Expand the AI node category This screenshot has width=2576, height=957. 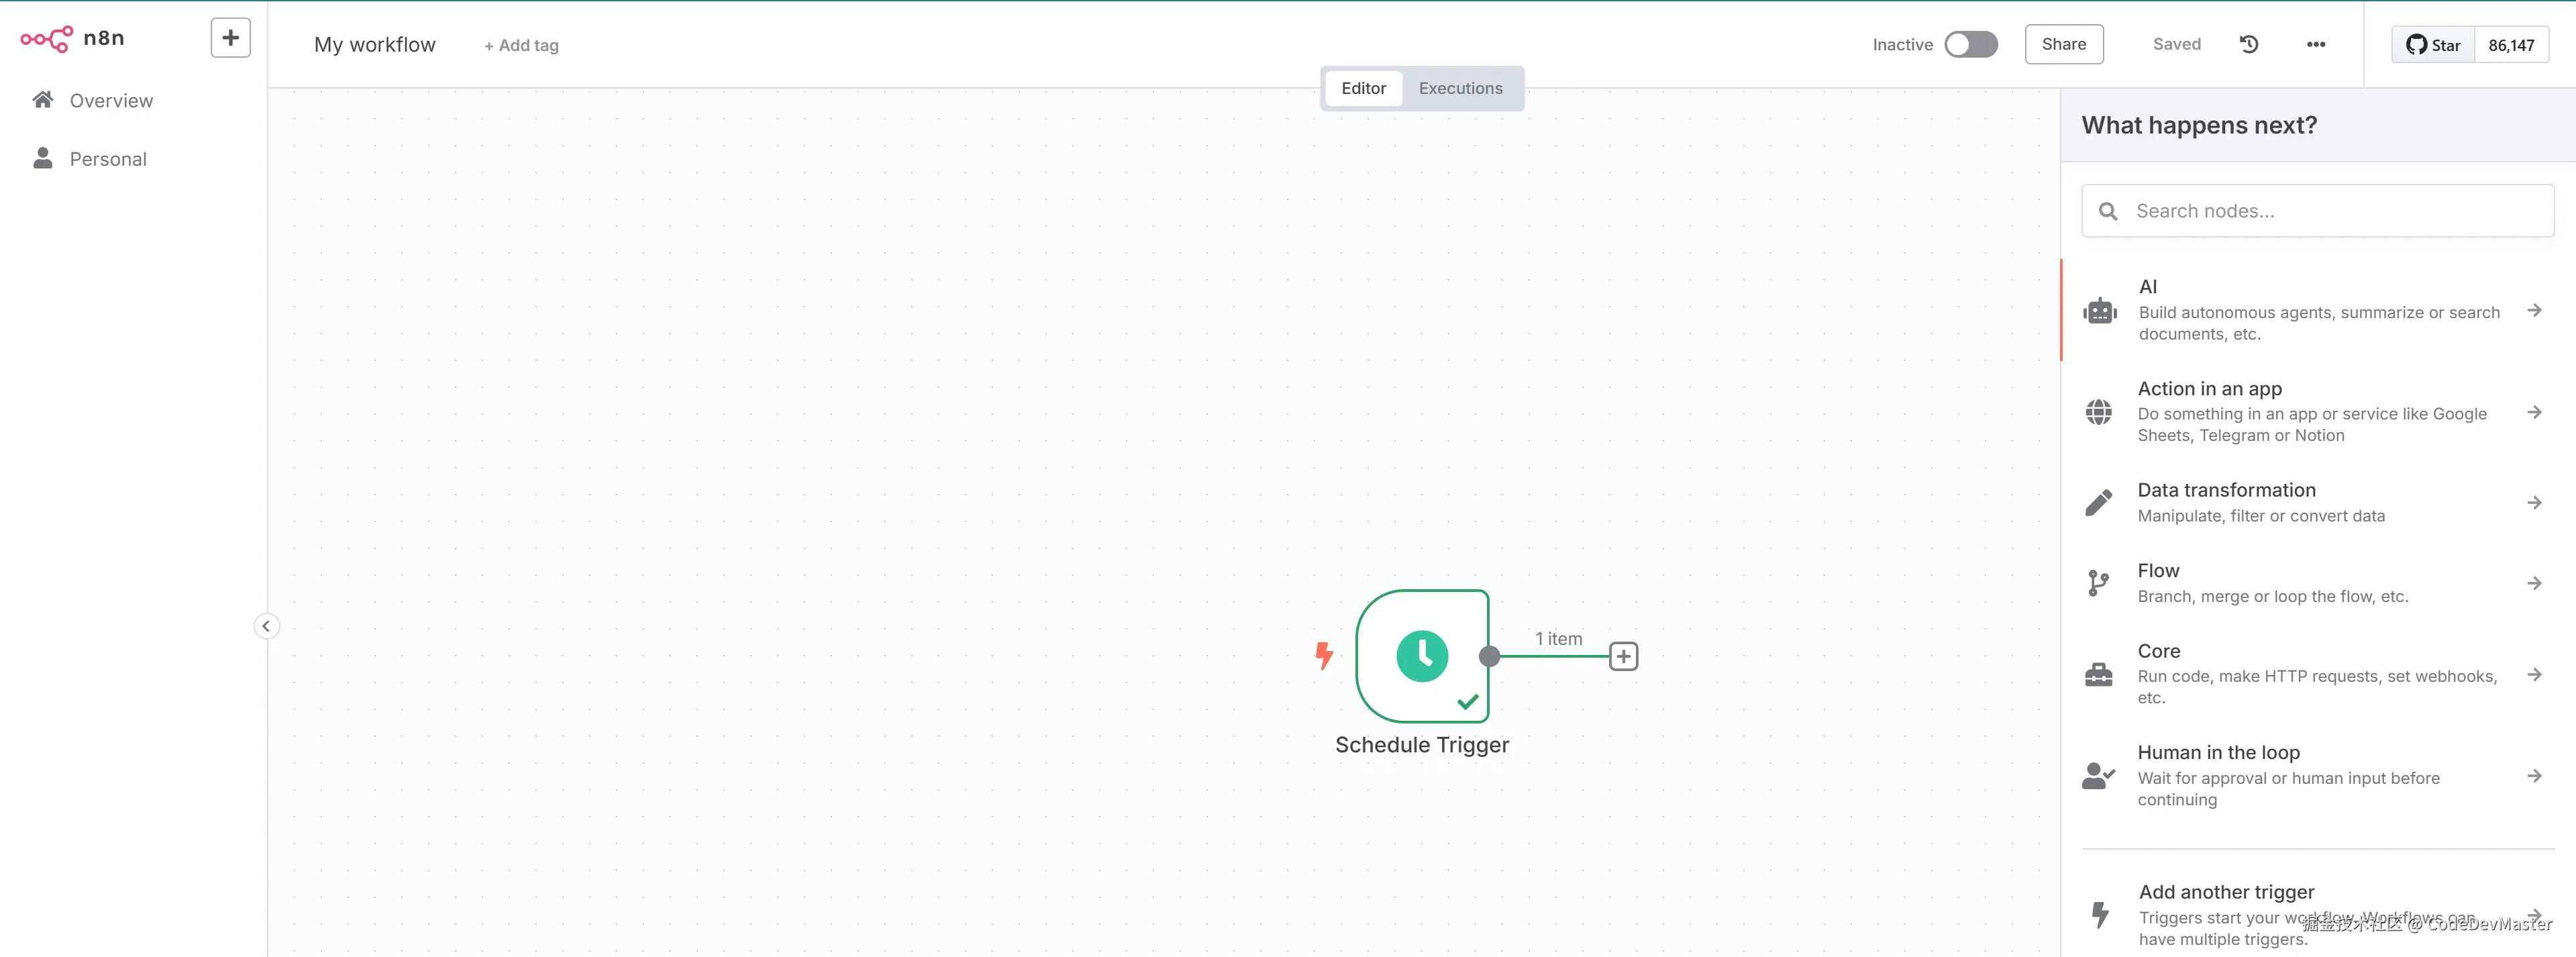tap(2318, 310)
